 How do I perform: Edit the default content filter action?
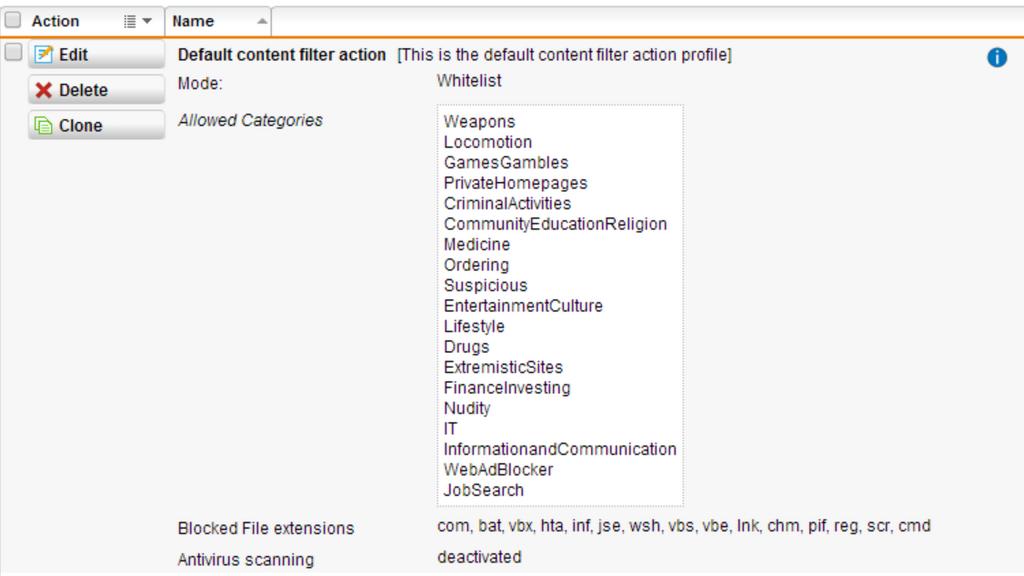(96, 54)
